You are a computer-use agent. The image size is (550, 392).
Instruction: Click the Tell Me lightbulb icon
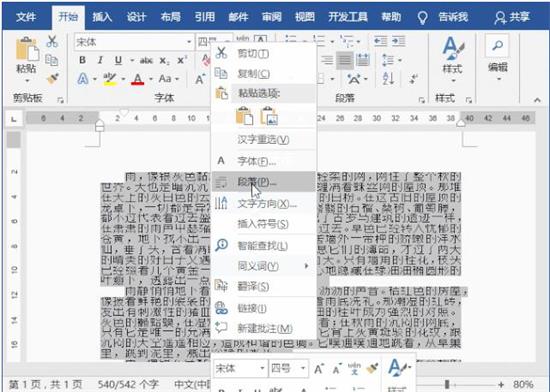pyautogui.click(x=423, y=17)
